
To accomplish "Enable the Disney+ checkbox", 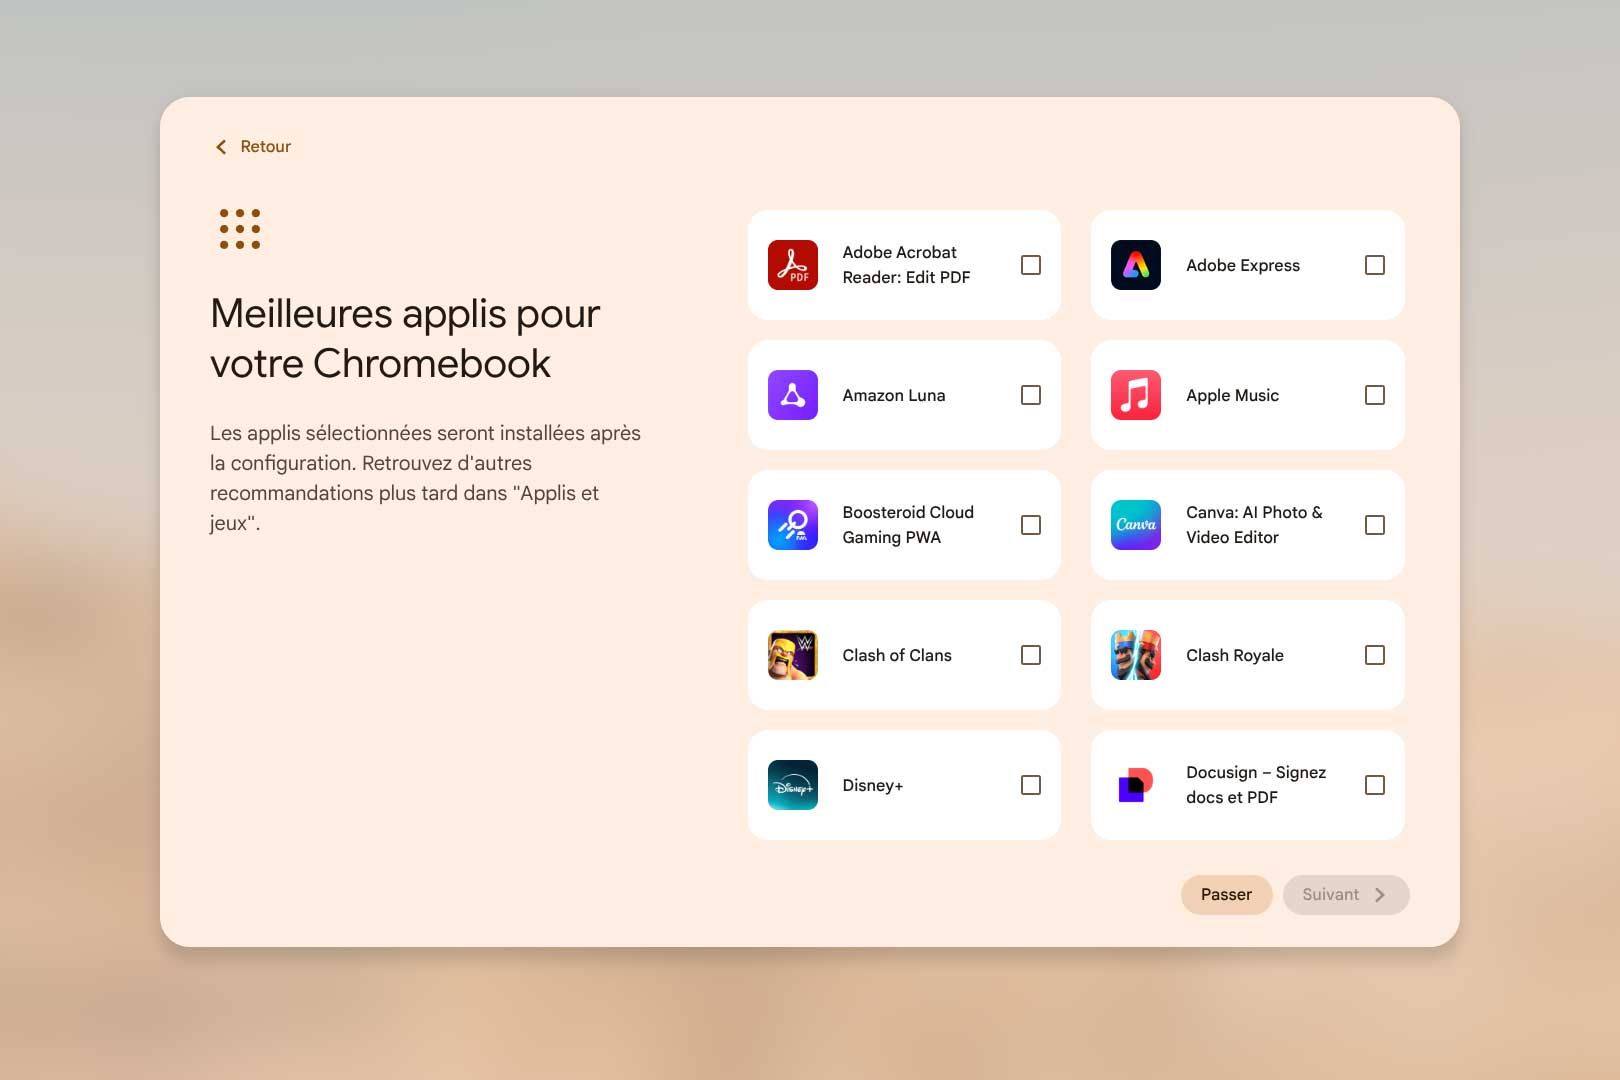I will [1031, 785].
